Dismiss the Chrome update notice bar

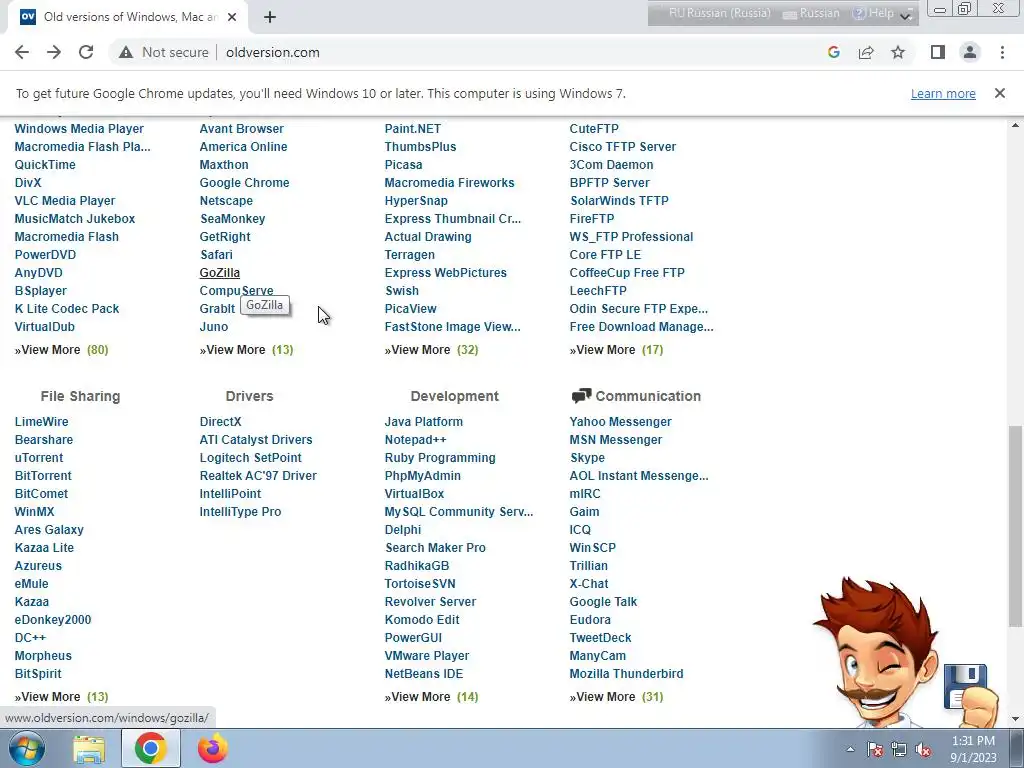[x=999, y=93]
